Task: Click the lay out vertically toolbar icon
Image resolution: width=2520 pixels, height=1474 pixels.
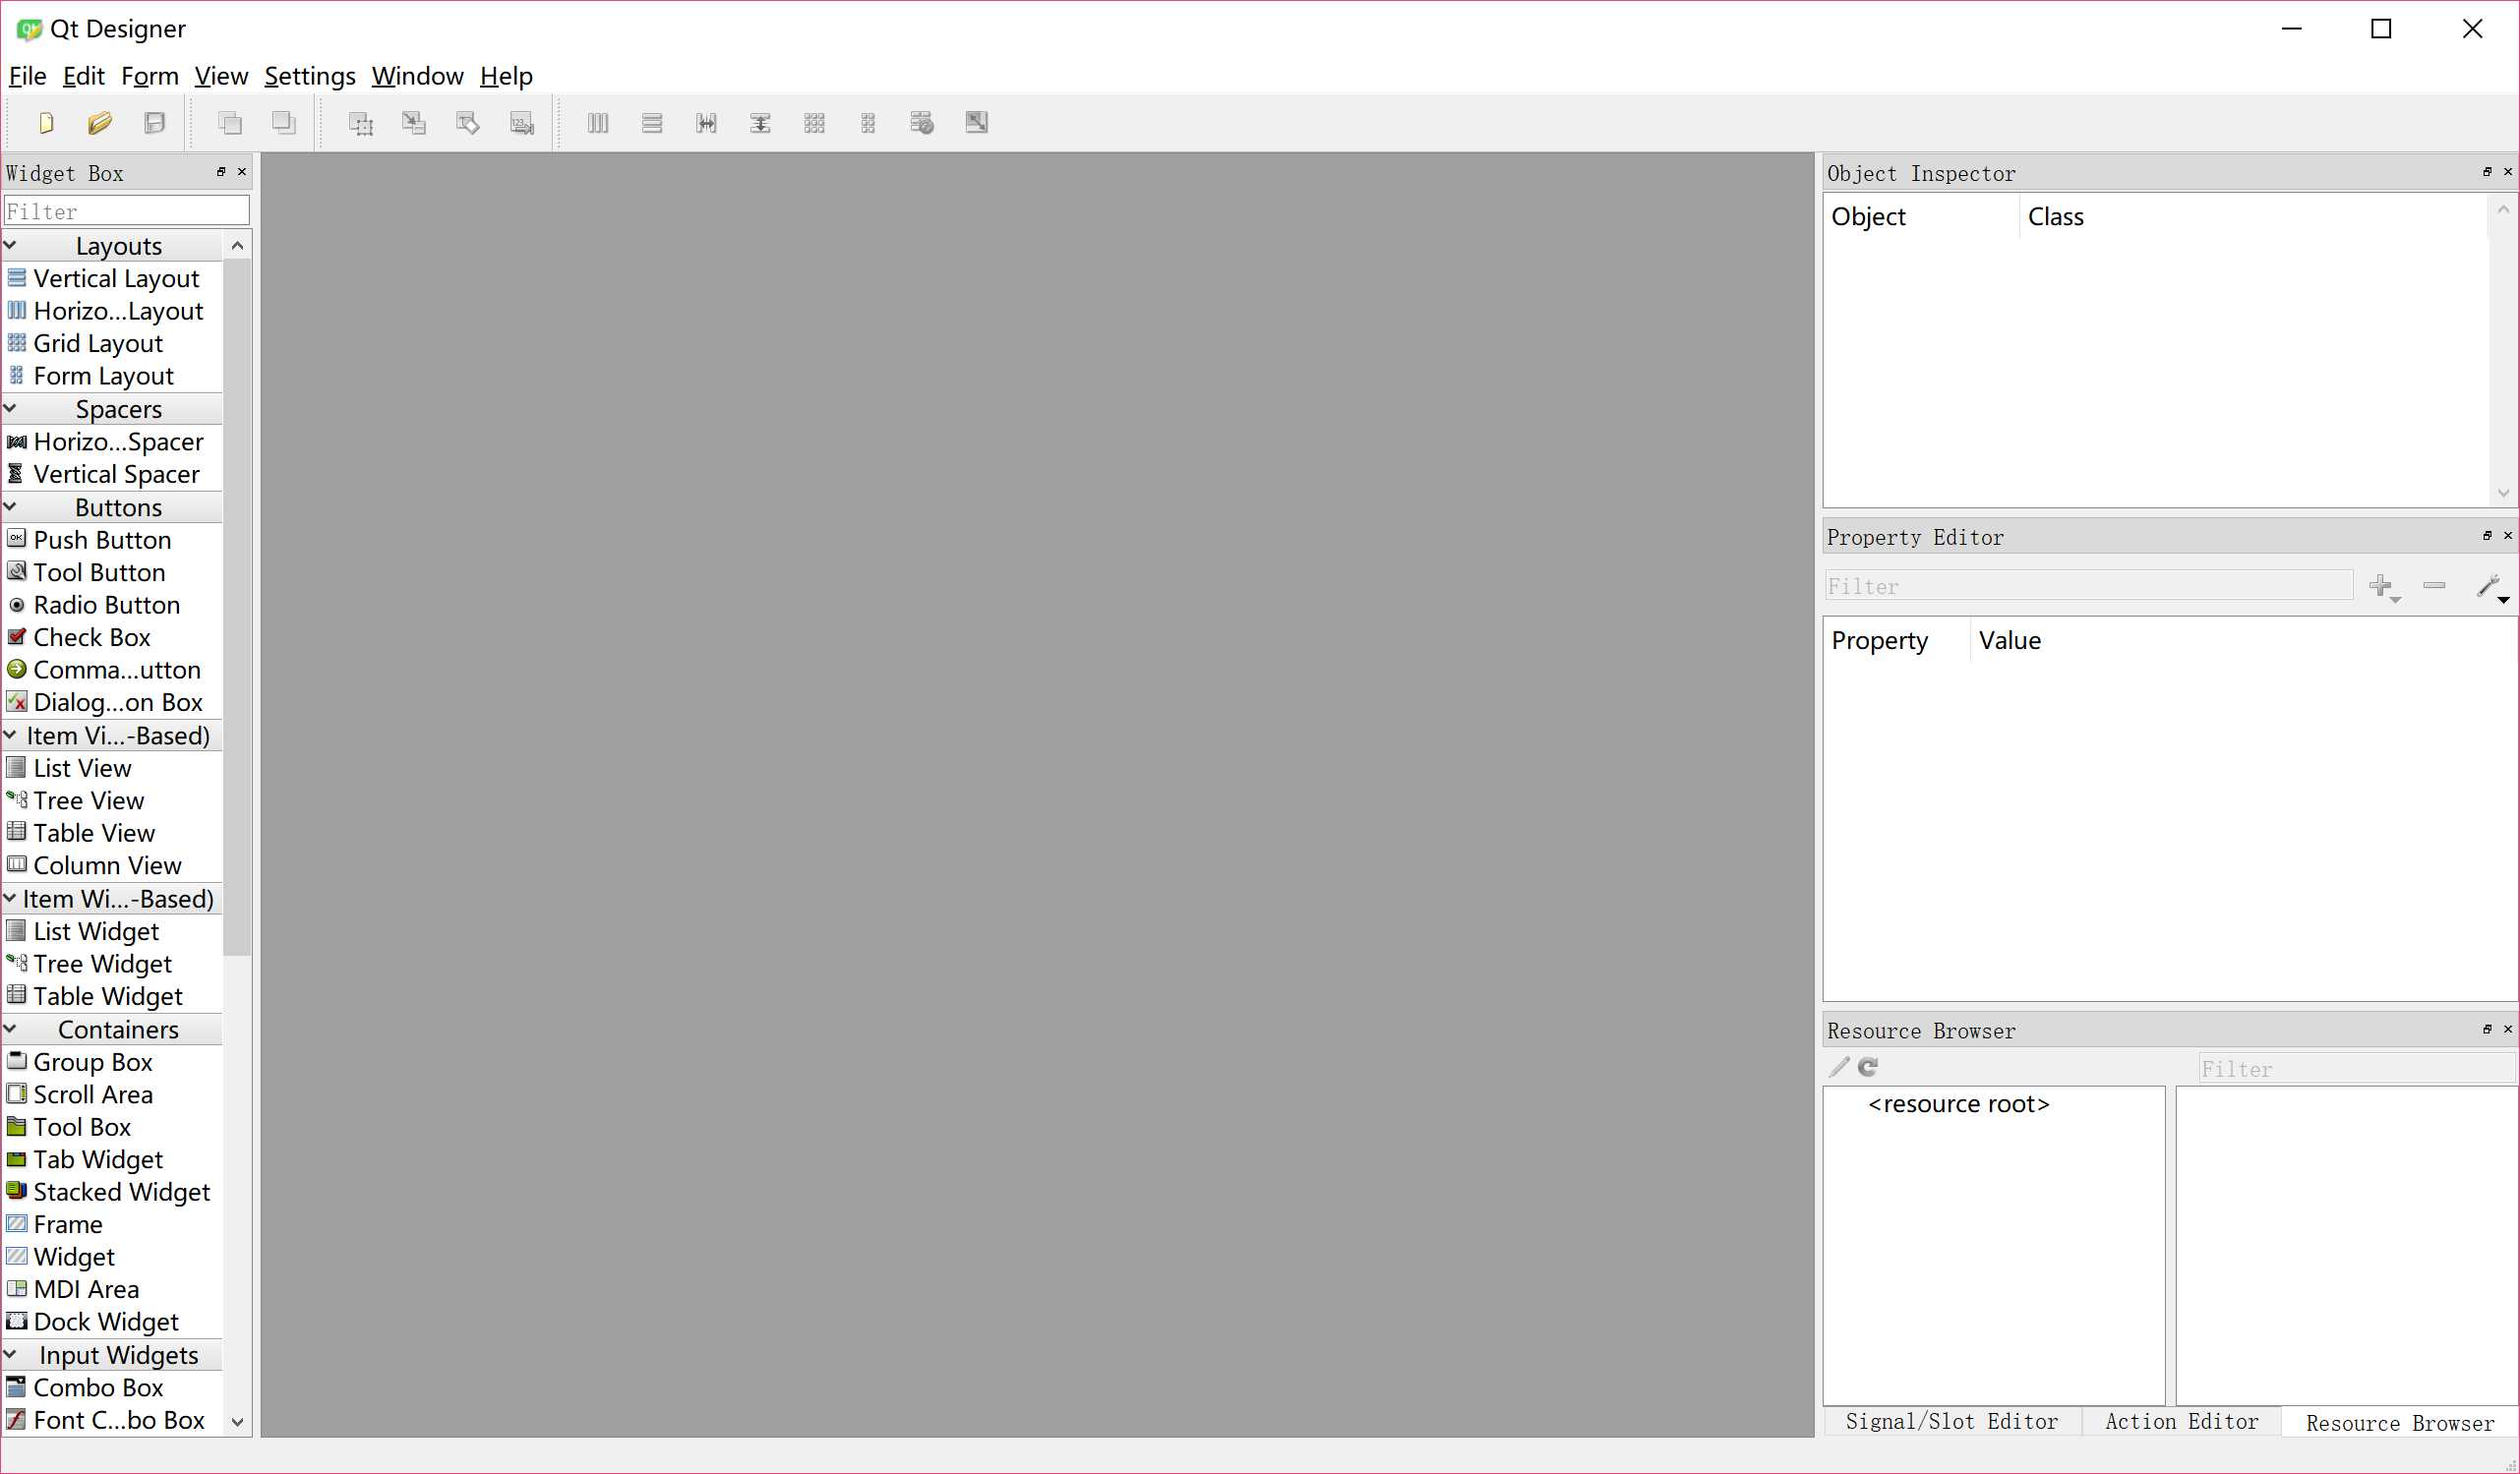Action: pos(651,123)
